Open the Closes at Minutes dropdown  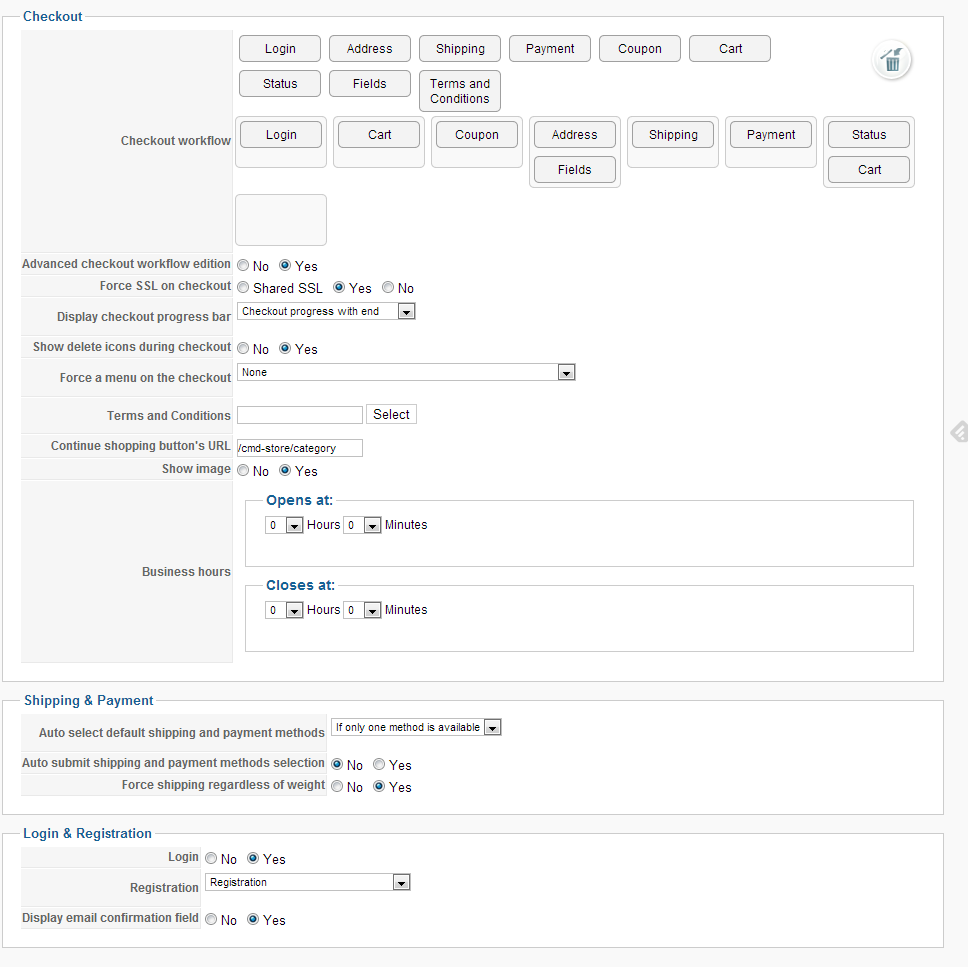[x=362, y=610]
